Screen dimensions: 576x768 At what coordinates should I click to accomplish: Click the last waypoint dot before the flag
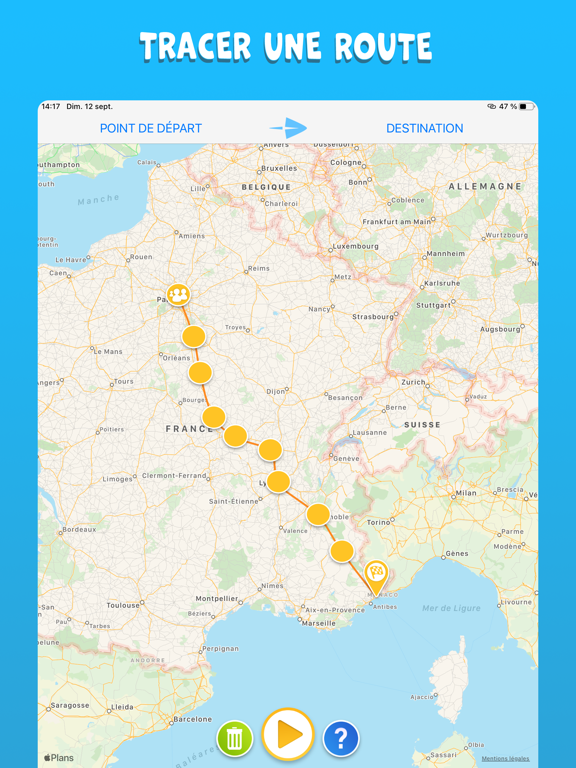[x=342, y=551]
